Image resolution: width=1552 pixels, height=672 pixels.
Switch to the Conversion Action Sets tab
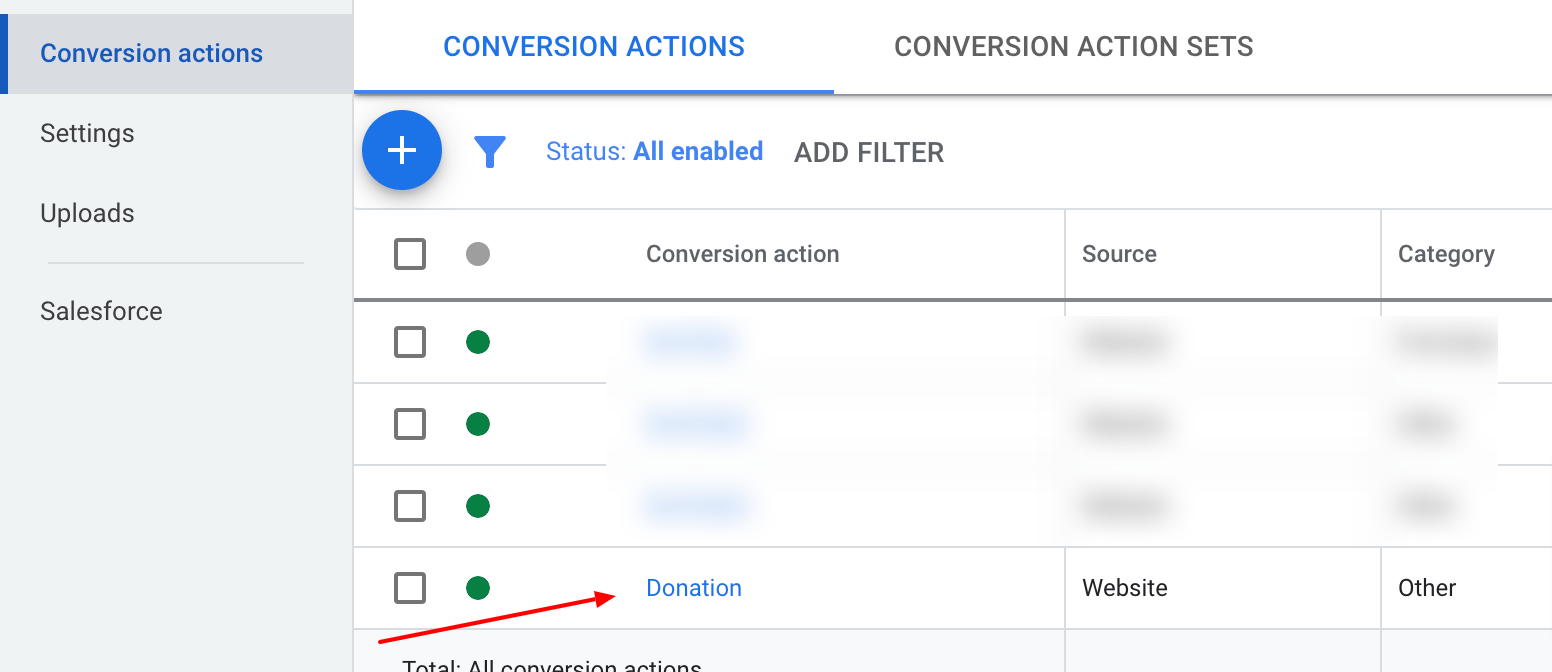pyautogui.click(x=1073, y=46)
